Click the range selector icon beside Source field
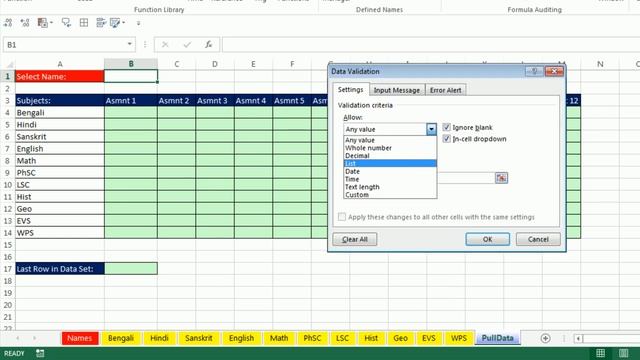This screenshot has height=360, width=640. pos(501,178)
